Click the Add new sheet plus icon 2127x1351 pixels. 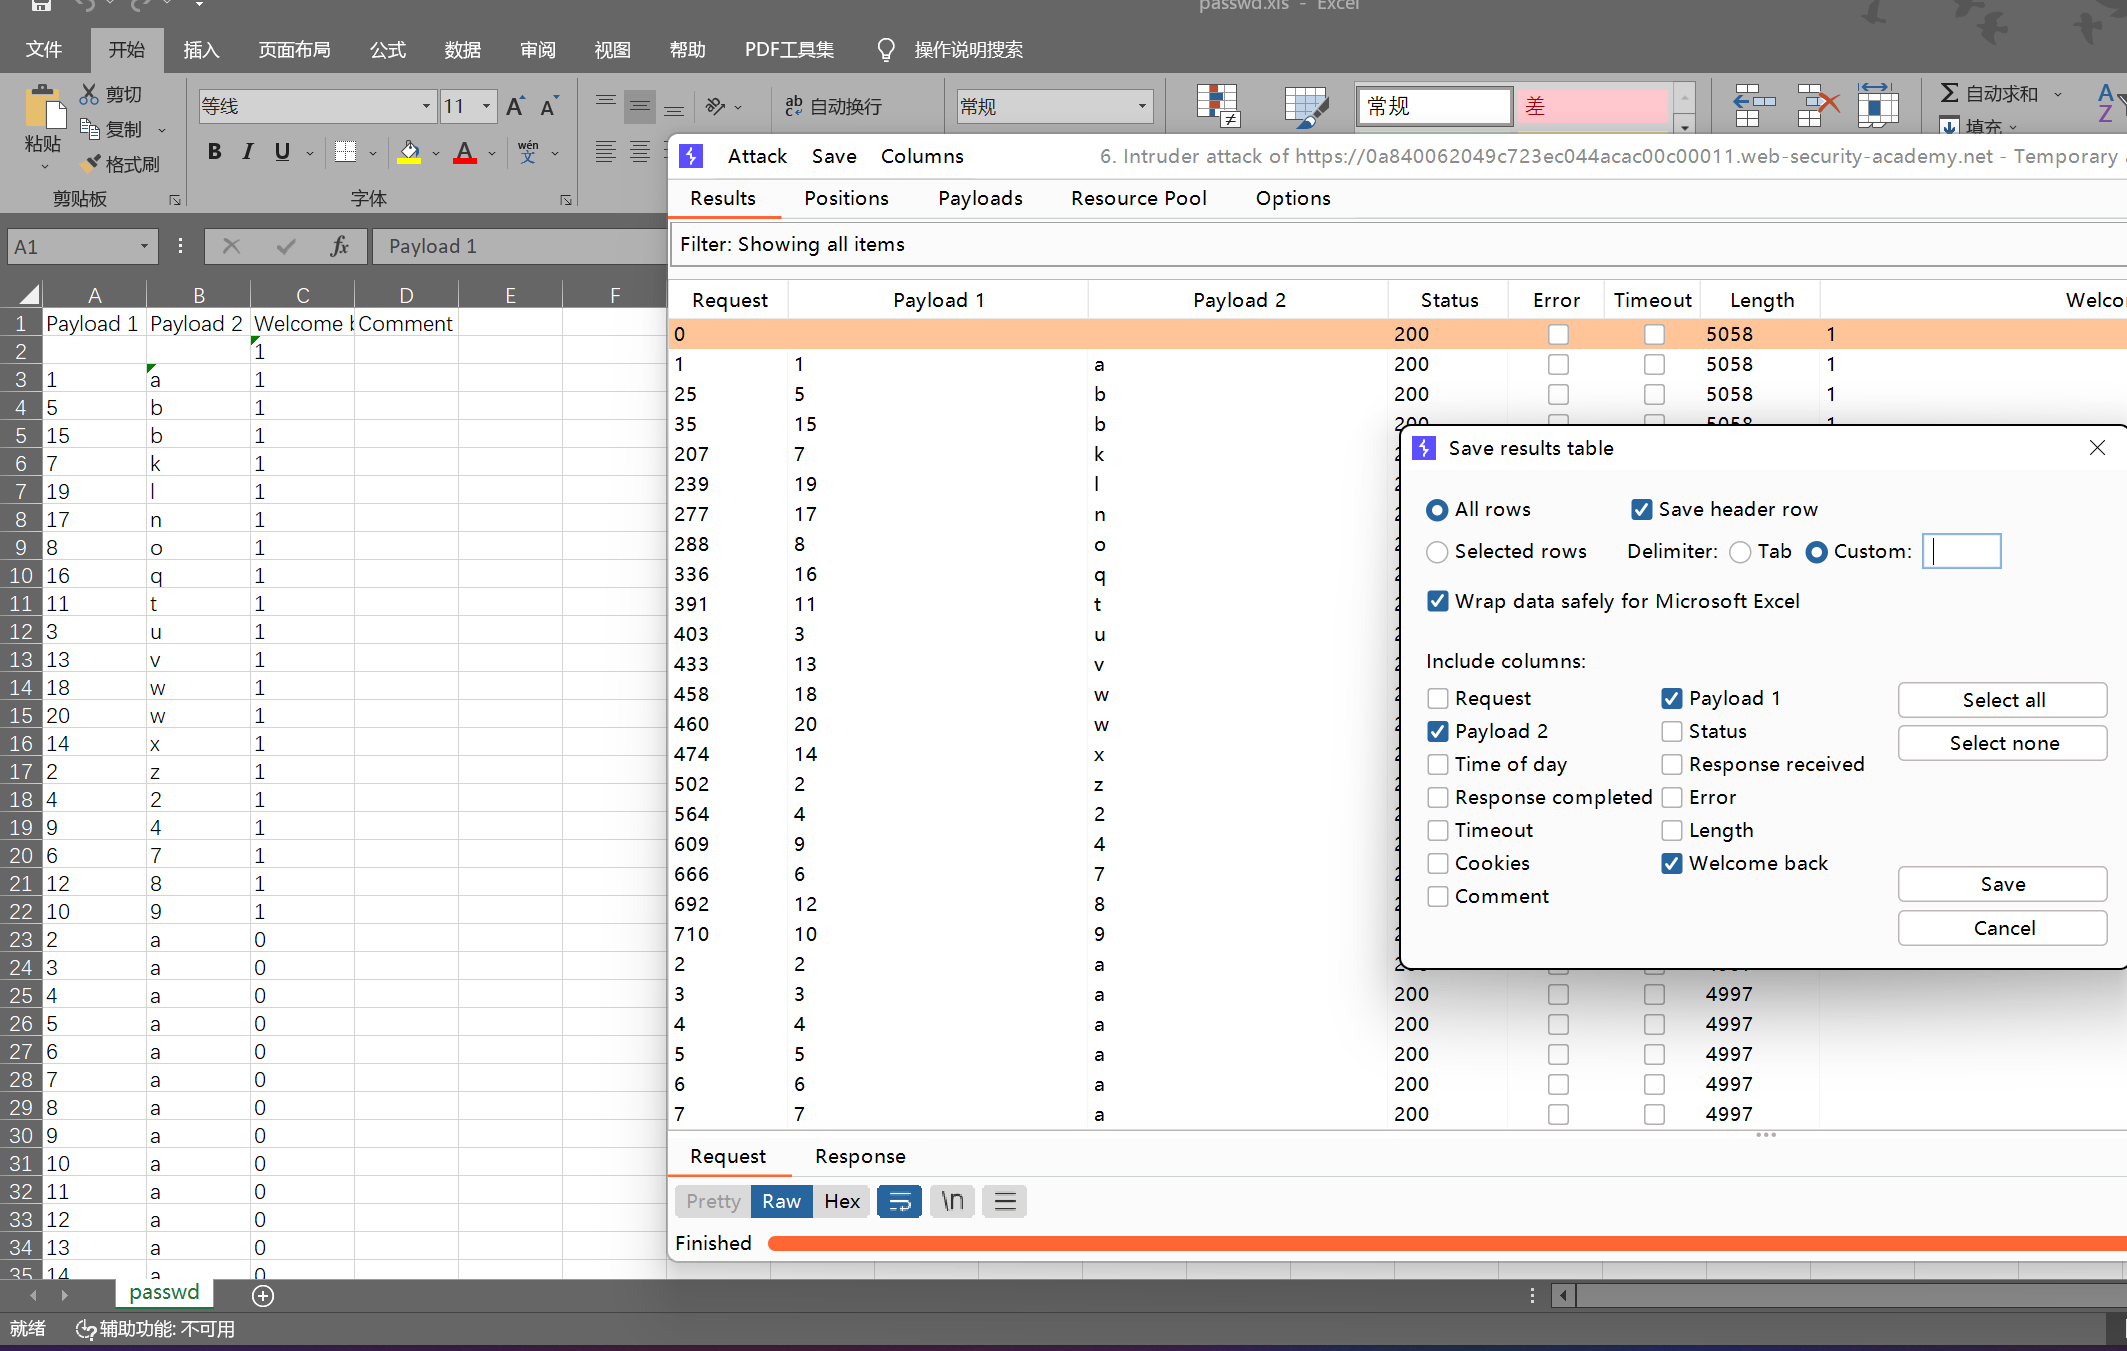tap(263, 1296)
